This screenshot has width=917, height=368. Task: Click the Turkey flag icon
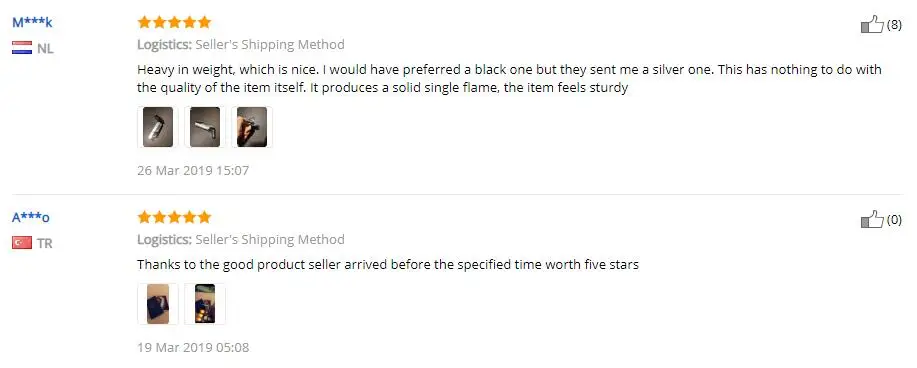(22, 243)
